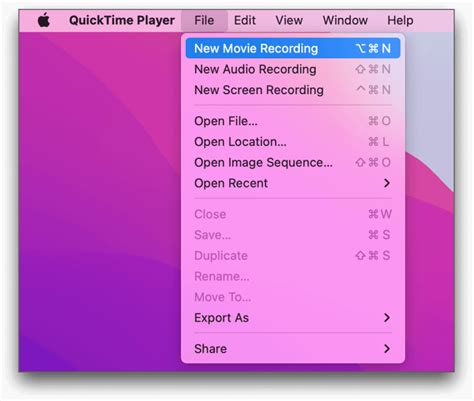The image size is (474, 401).
Task: Open the Edit menu
Action: pyautogui.click(x=245, y=20)
